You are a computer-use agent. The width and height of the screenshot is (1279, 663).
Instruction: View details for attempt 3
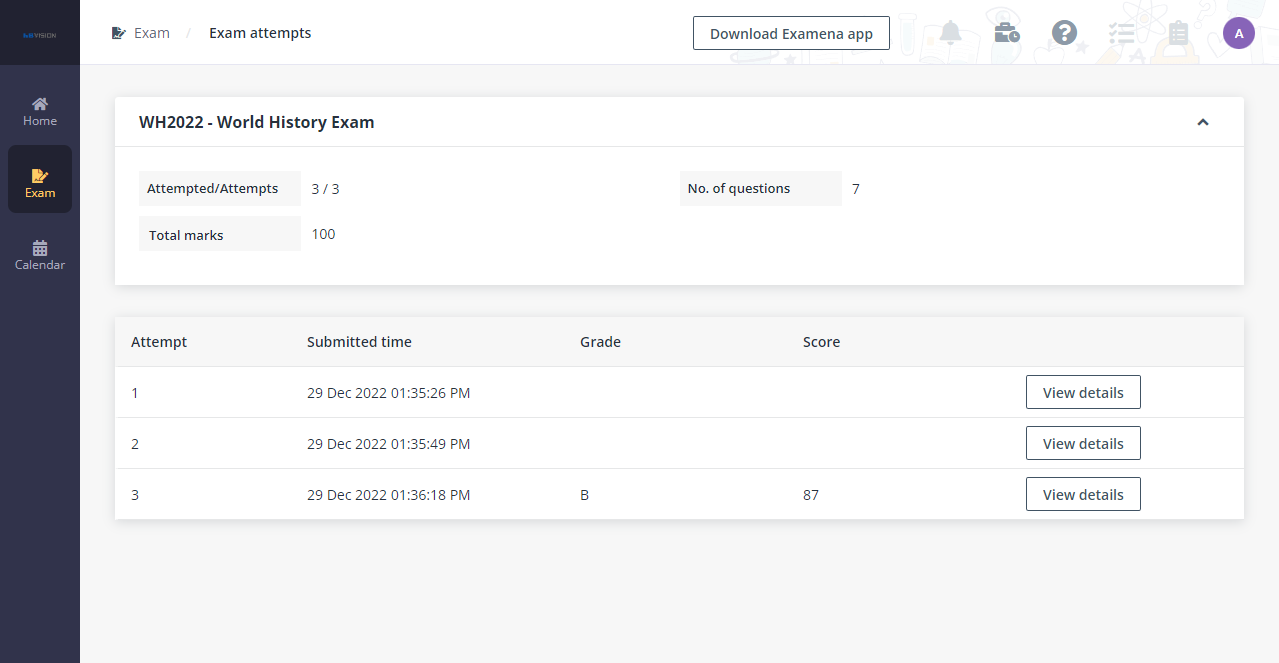point(1083,493)
